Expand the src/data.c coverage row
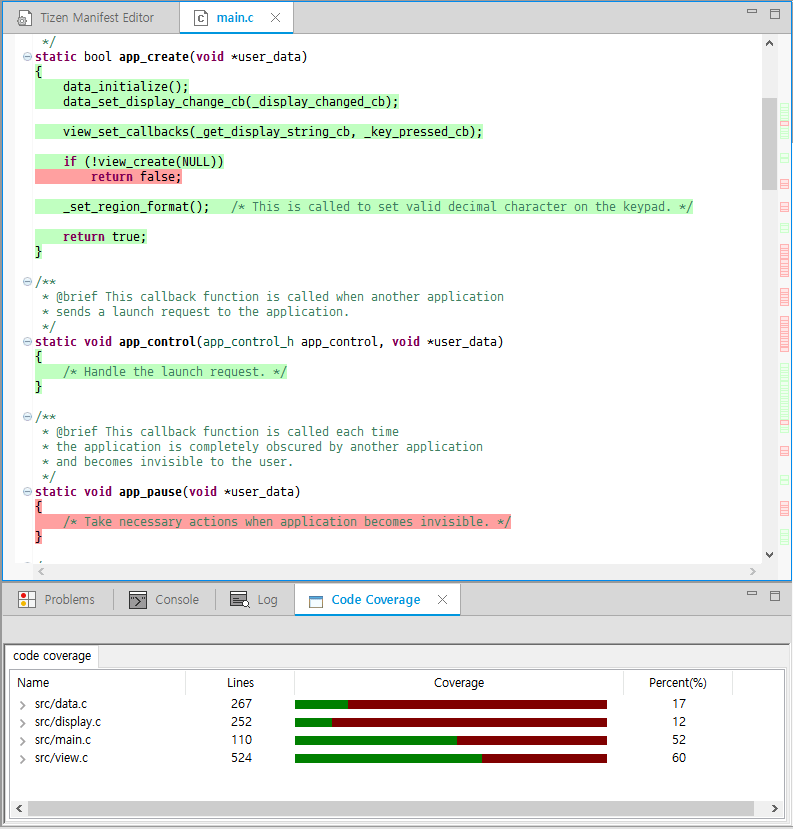This screenshot has width=793, height=829. point(22,705)
